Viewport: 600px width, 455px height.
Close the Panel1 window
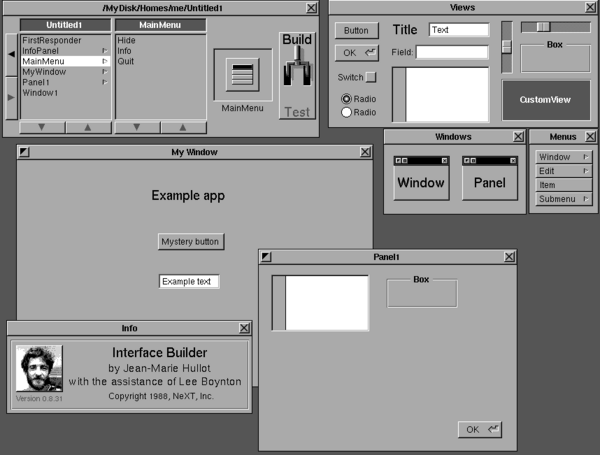[x=509, y=257]
